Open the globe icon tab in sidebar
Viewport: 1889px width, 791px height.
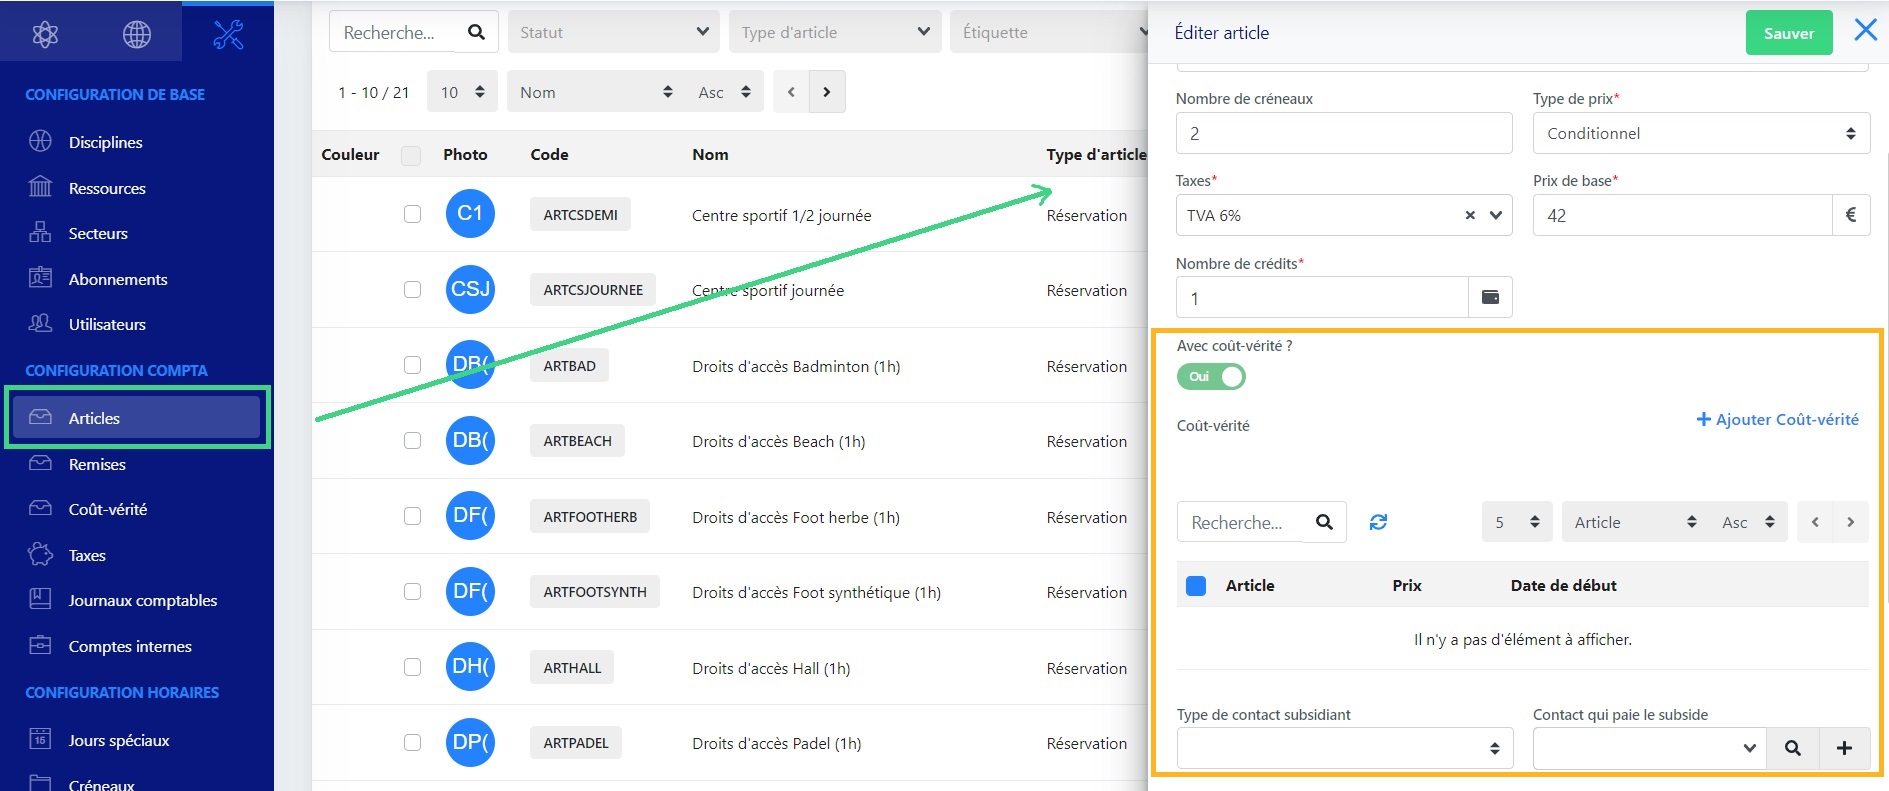(x=137, y=35)
